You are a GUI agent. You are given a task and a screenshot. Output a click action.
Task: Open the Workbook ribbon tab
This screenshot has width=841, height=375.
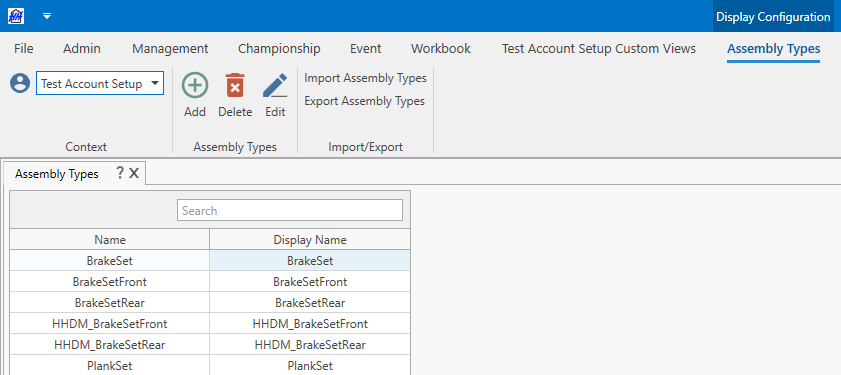(441, 48)
